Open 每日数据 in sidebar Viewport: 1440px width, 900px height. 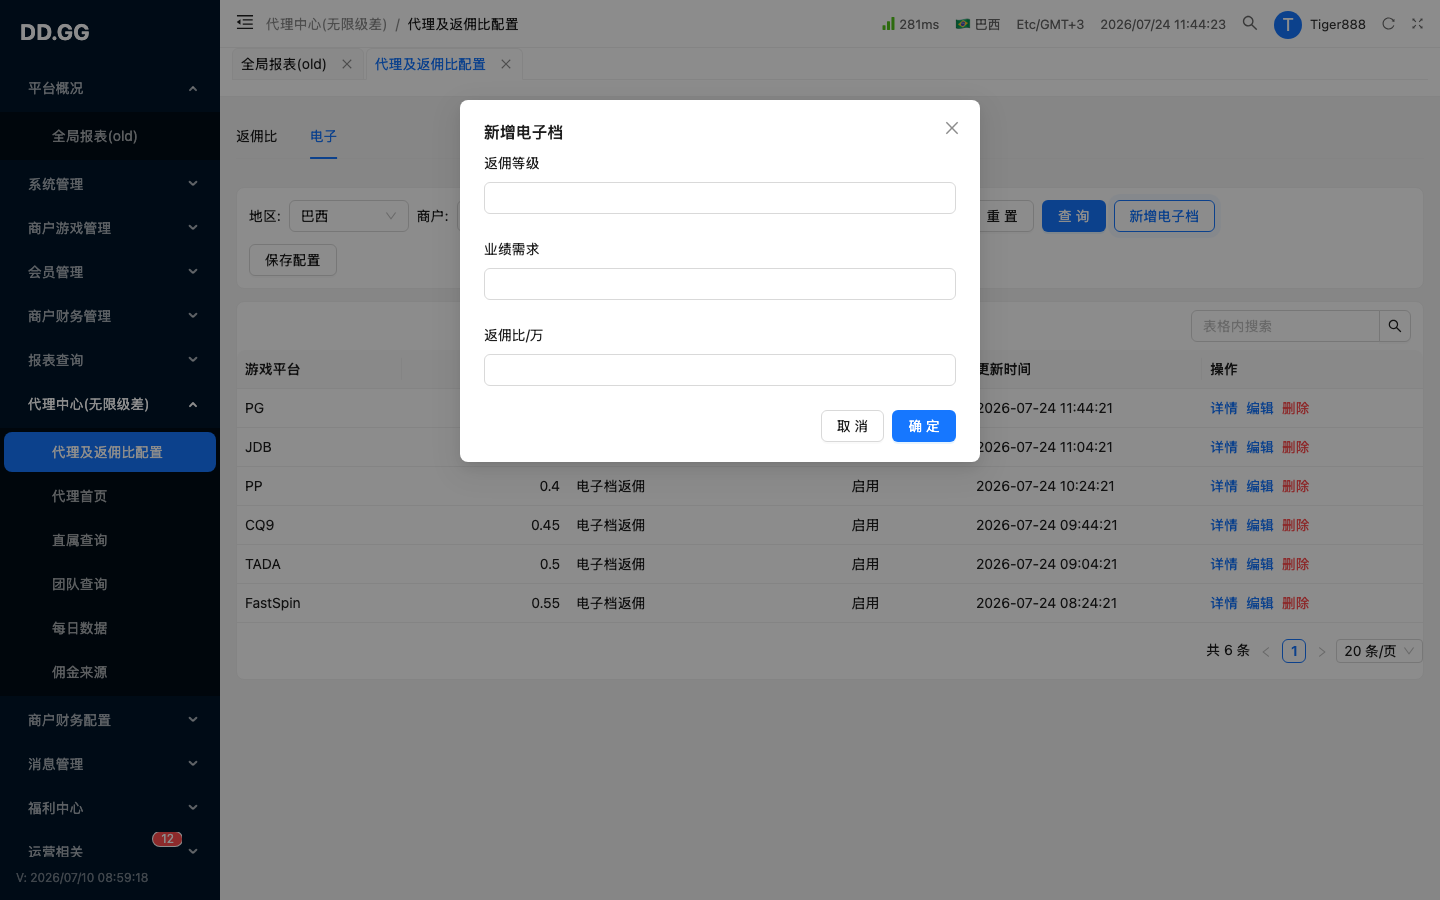point(110,628)
